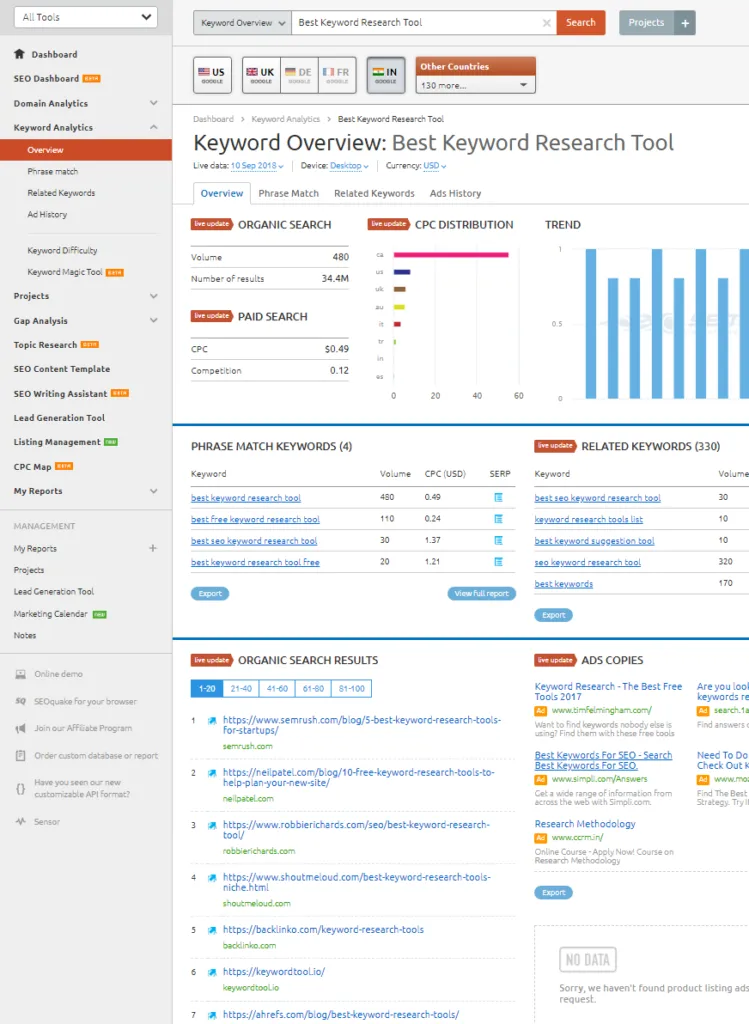Image resolution: width=749 pixels, height=1024 pixels.
Task: Click external link icon for keywordtool.io result
Action: click(212, 972)
